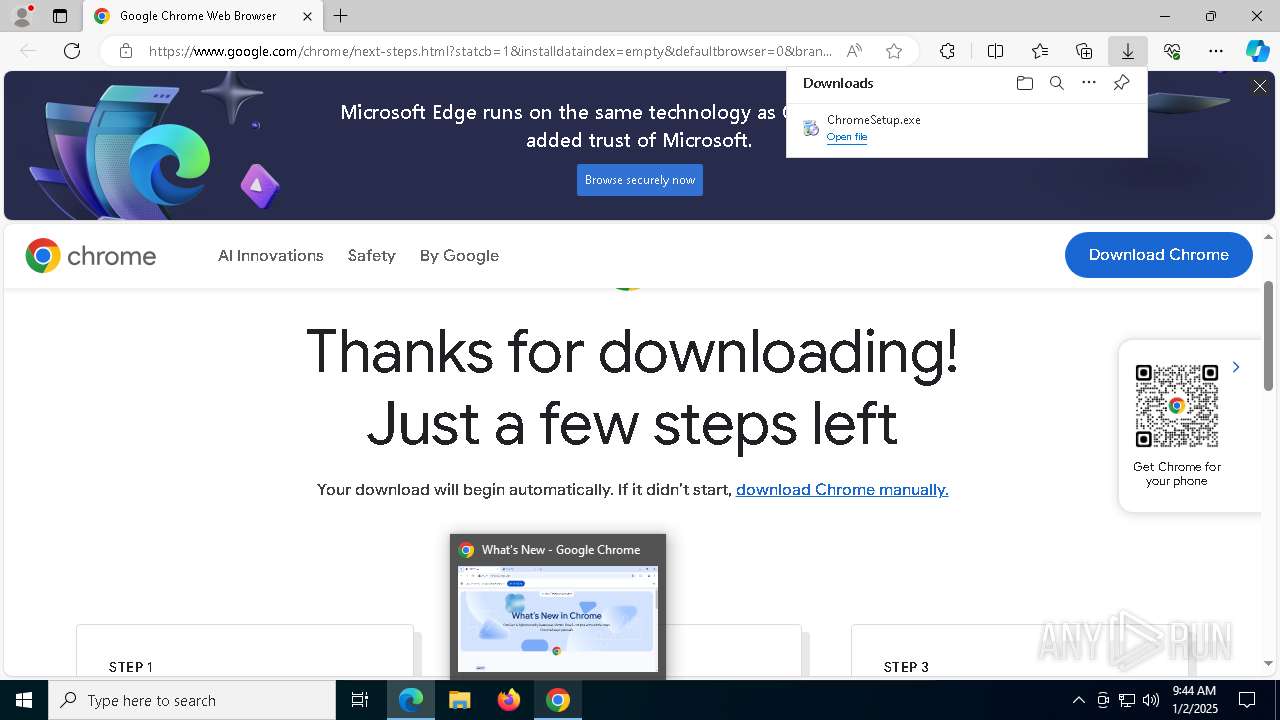This screenshot has width=1280, height=720.
Task: Open Task View icon
Action: tap(360, 700)
